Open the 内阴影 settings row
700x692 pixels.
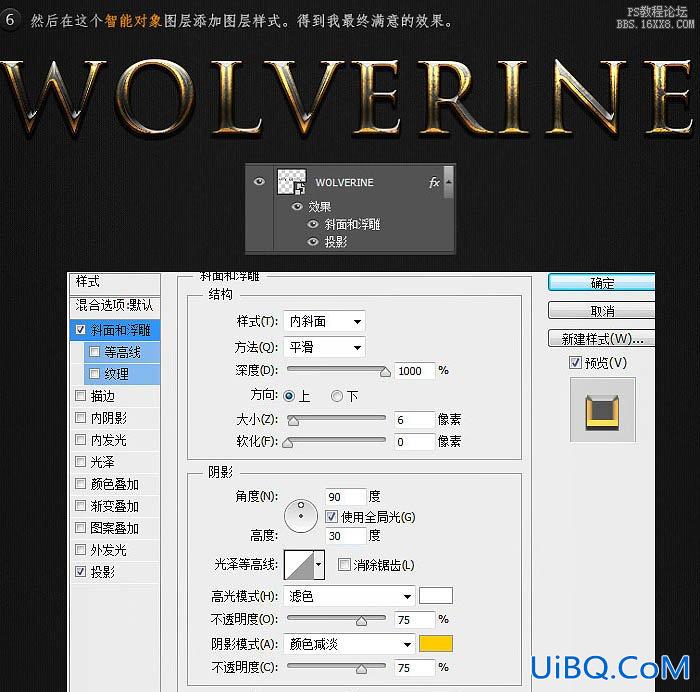pyautogui.click(x=115, y=418)
